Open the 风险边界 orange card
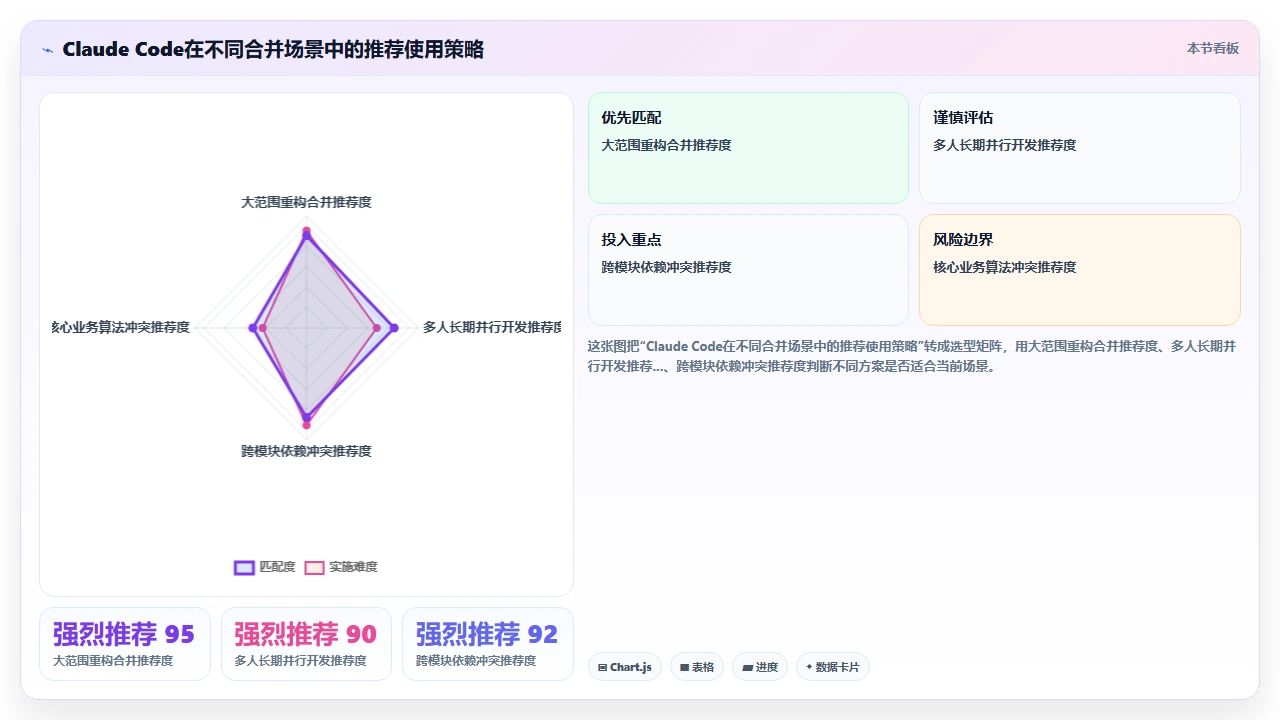The image size is (1280, 720). [x=1080, y=270]
